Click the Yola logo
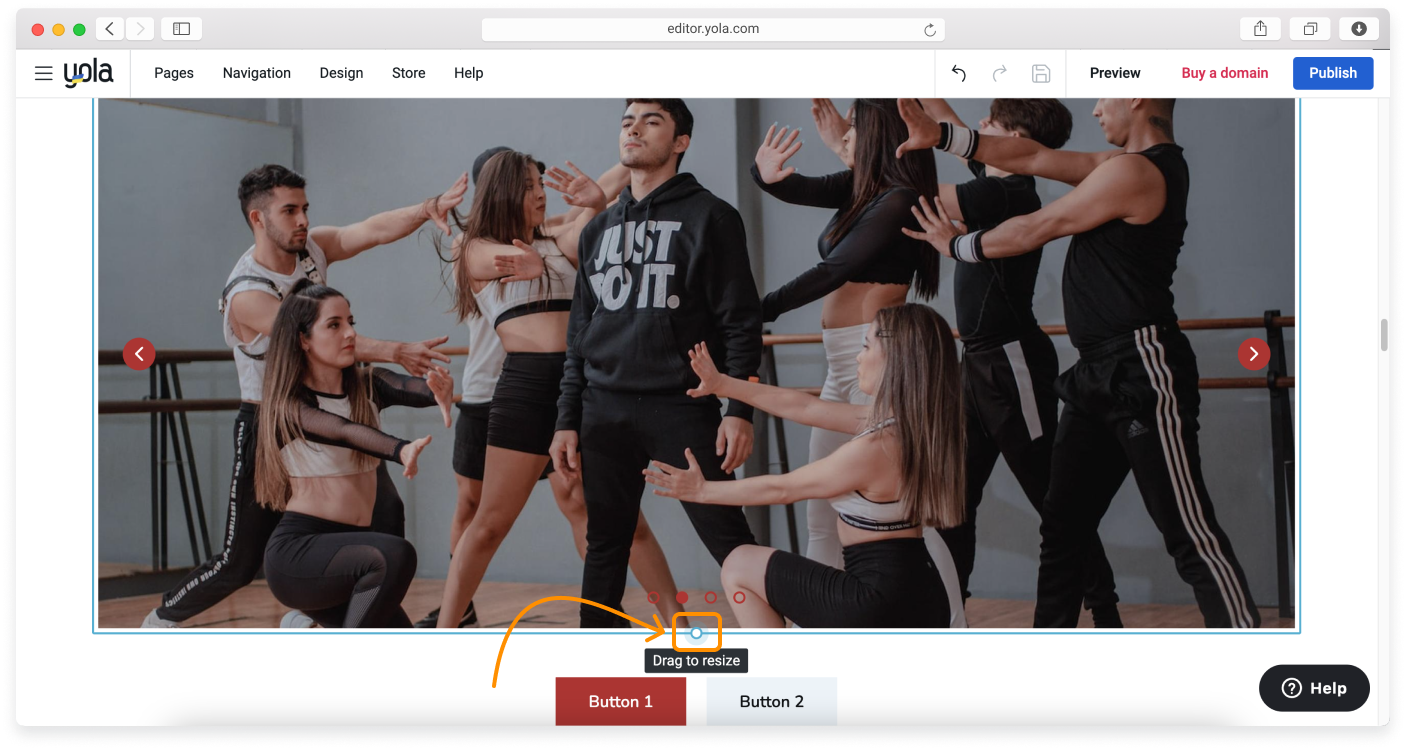The image size is (1406, 750). (x=88, y=71)
